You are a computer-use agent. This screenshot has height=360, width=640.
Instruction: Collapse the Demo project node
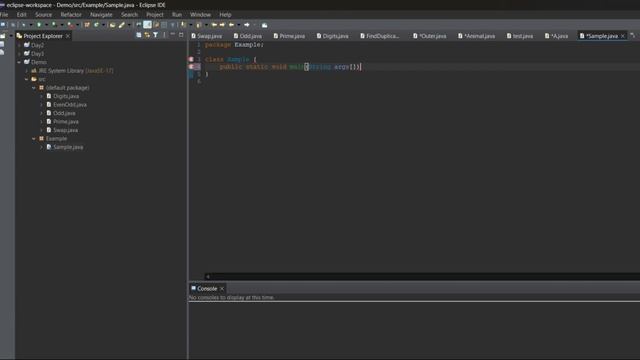tap(19, 62)
